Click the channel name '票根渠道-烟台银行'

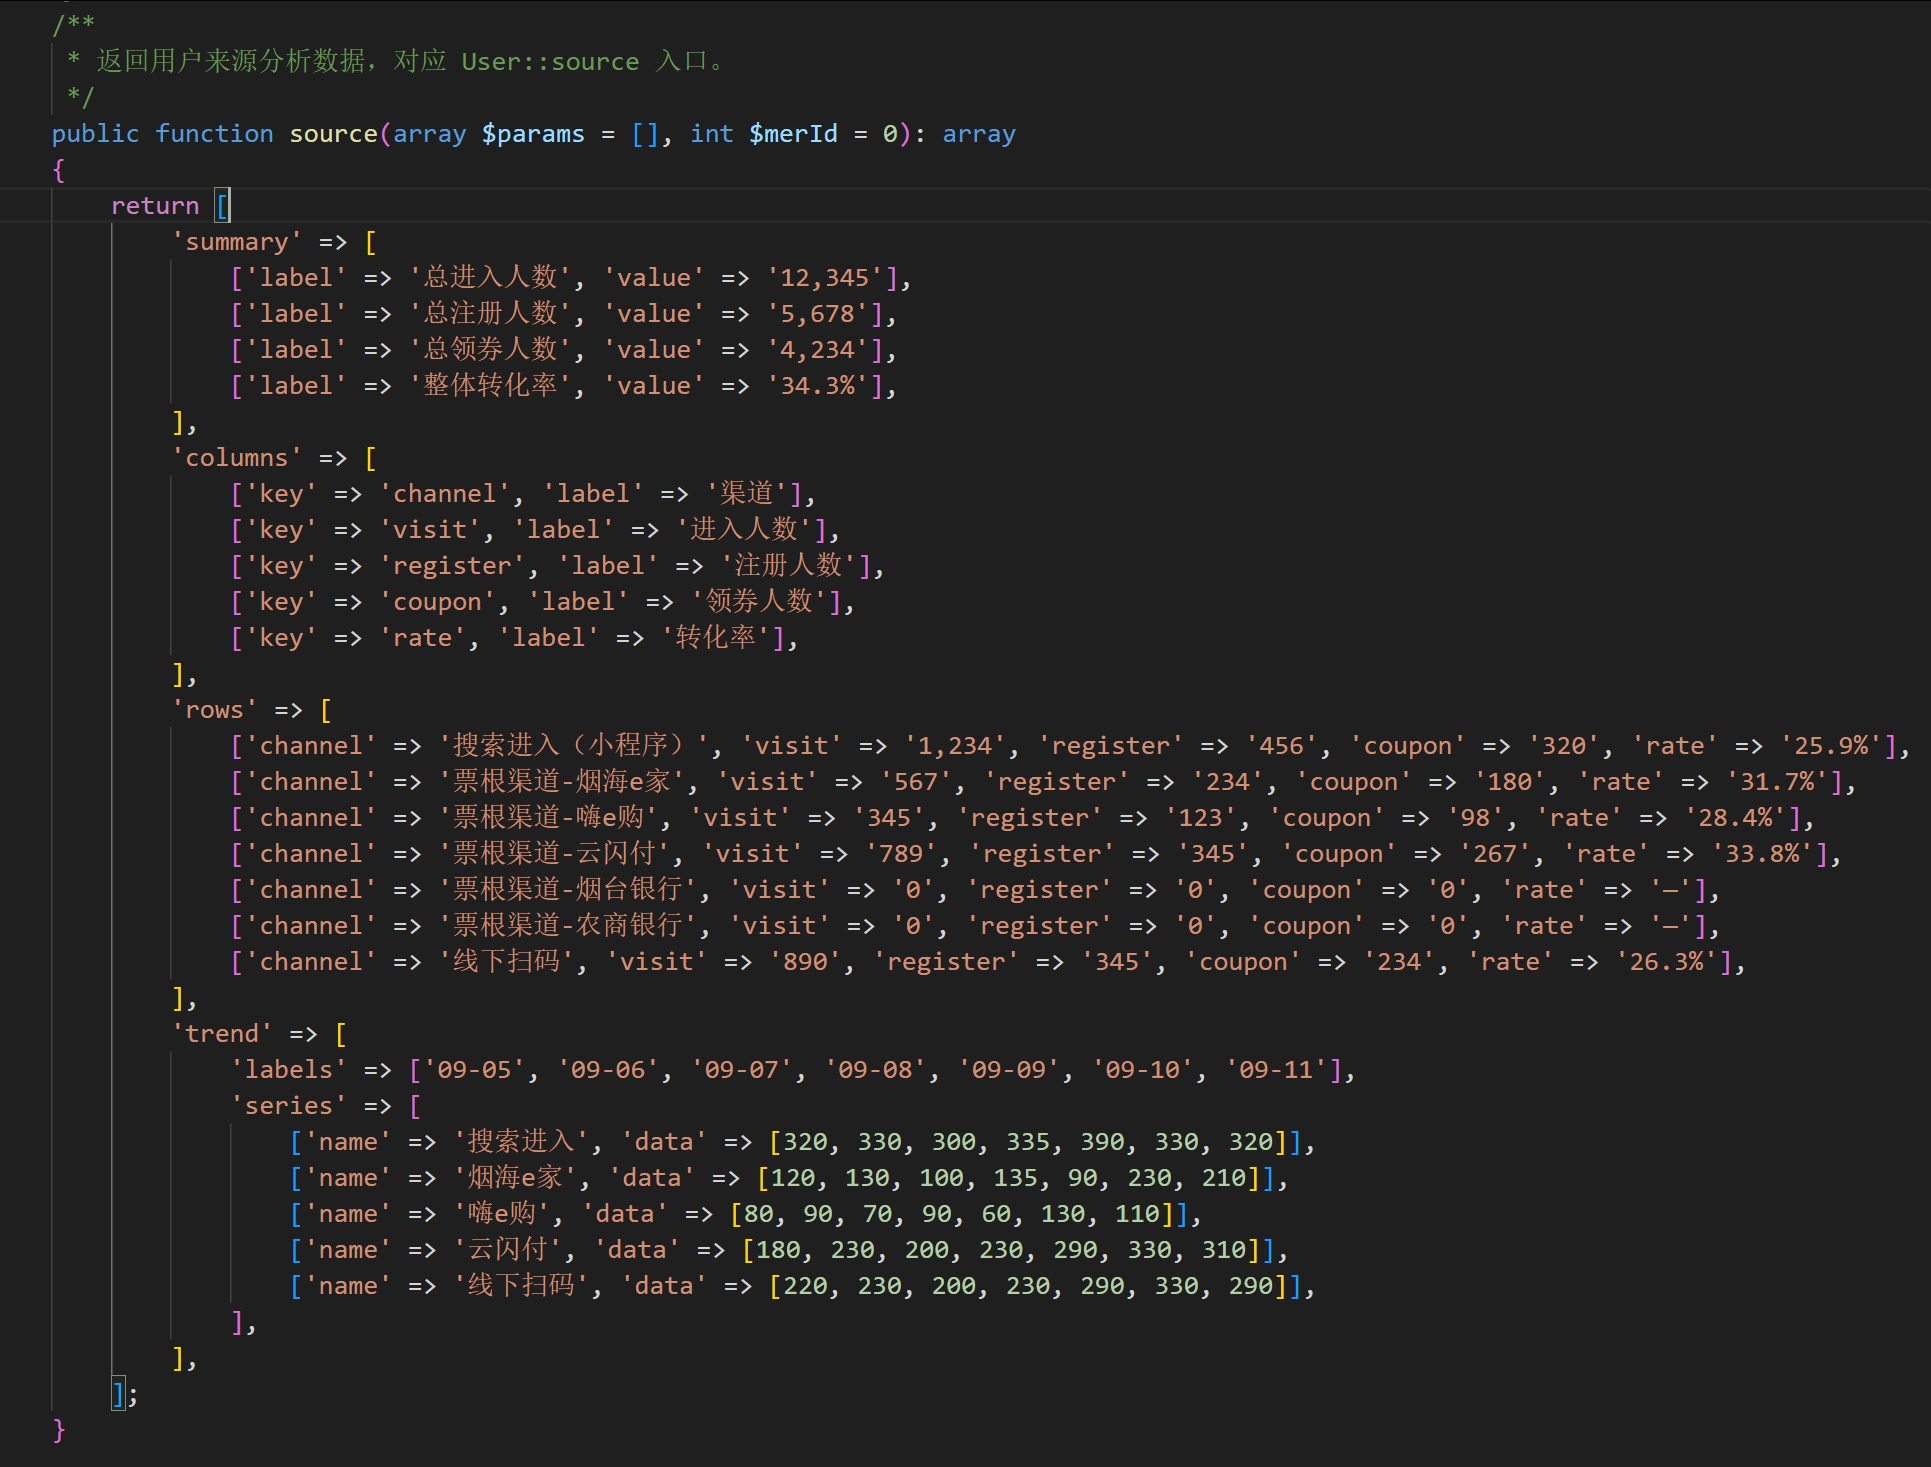tap(568, 890)
